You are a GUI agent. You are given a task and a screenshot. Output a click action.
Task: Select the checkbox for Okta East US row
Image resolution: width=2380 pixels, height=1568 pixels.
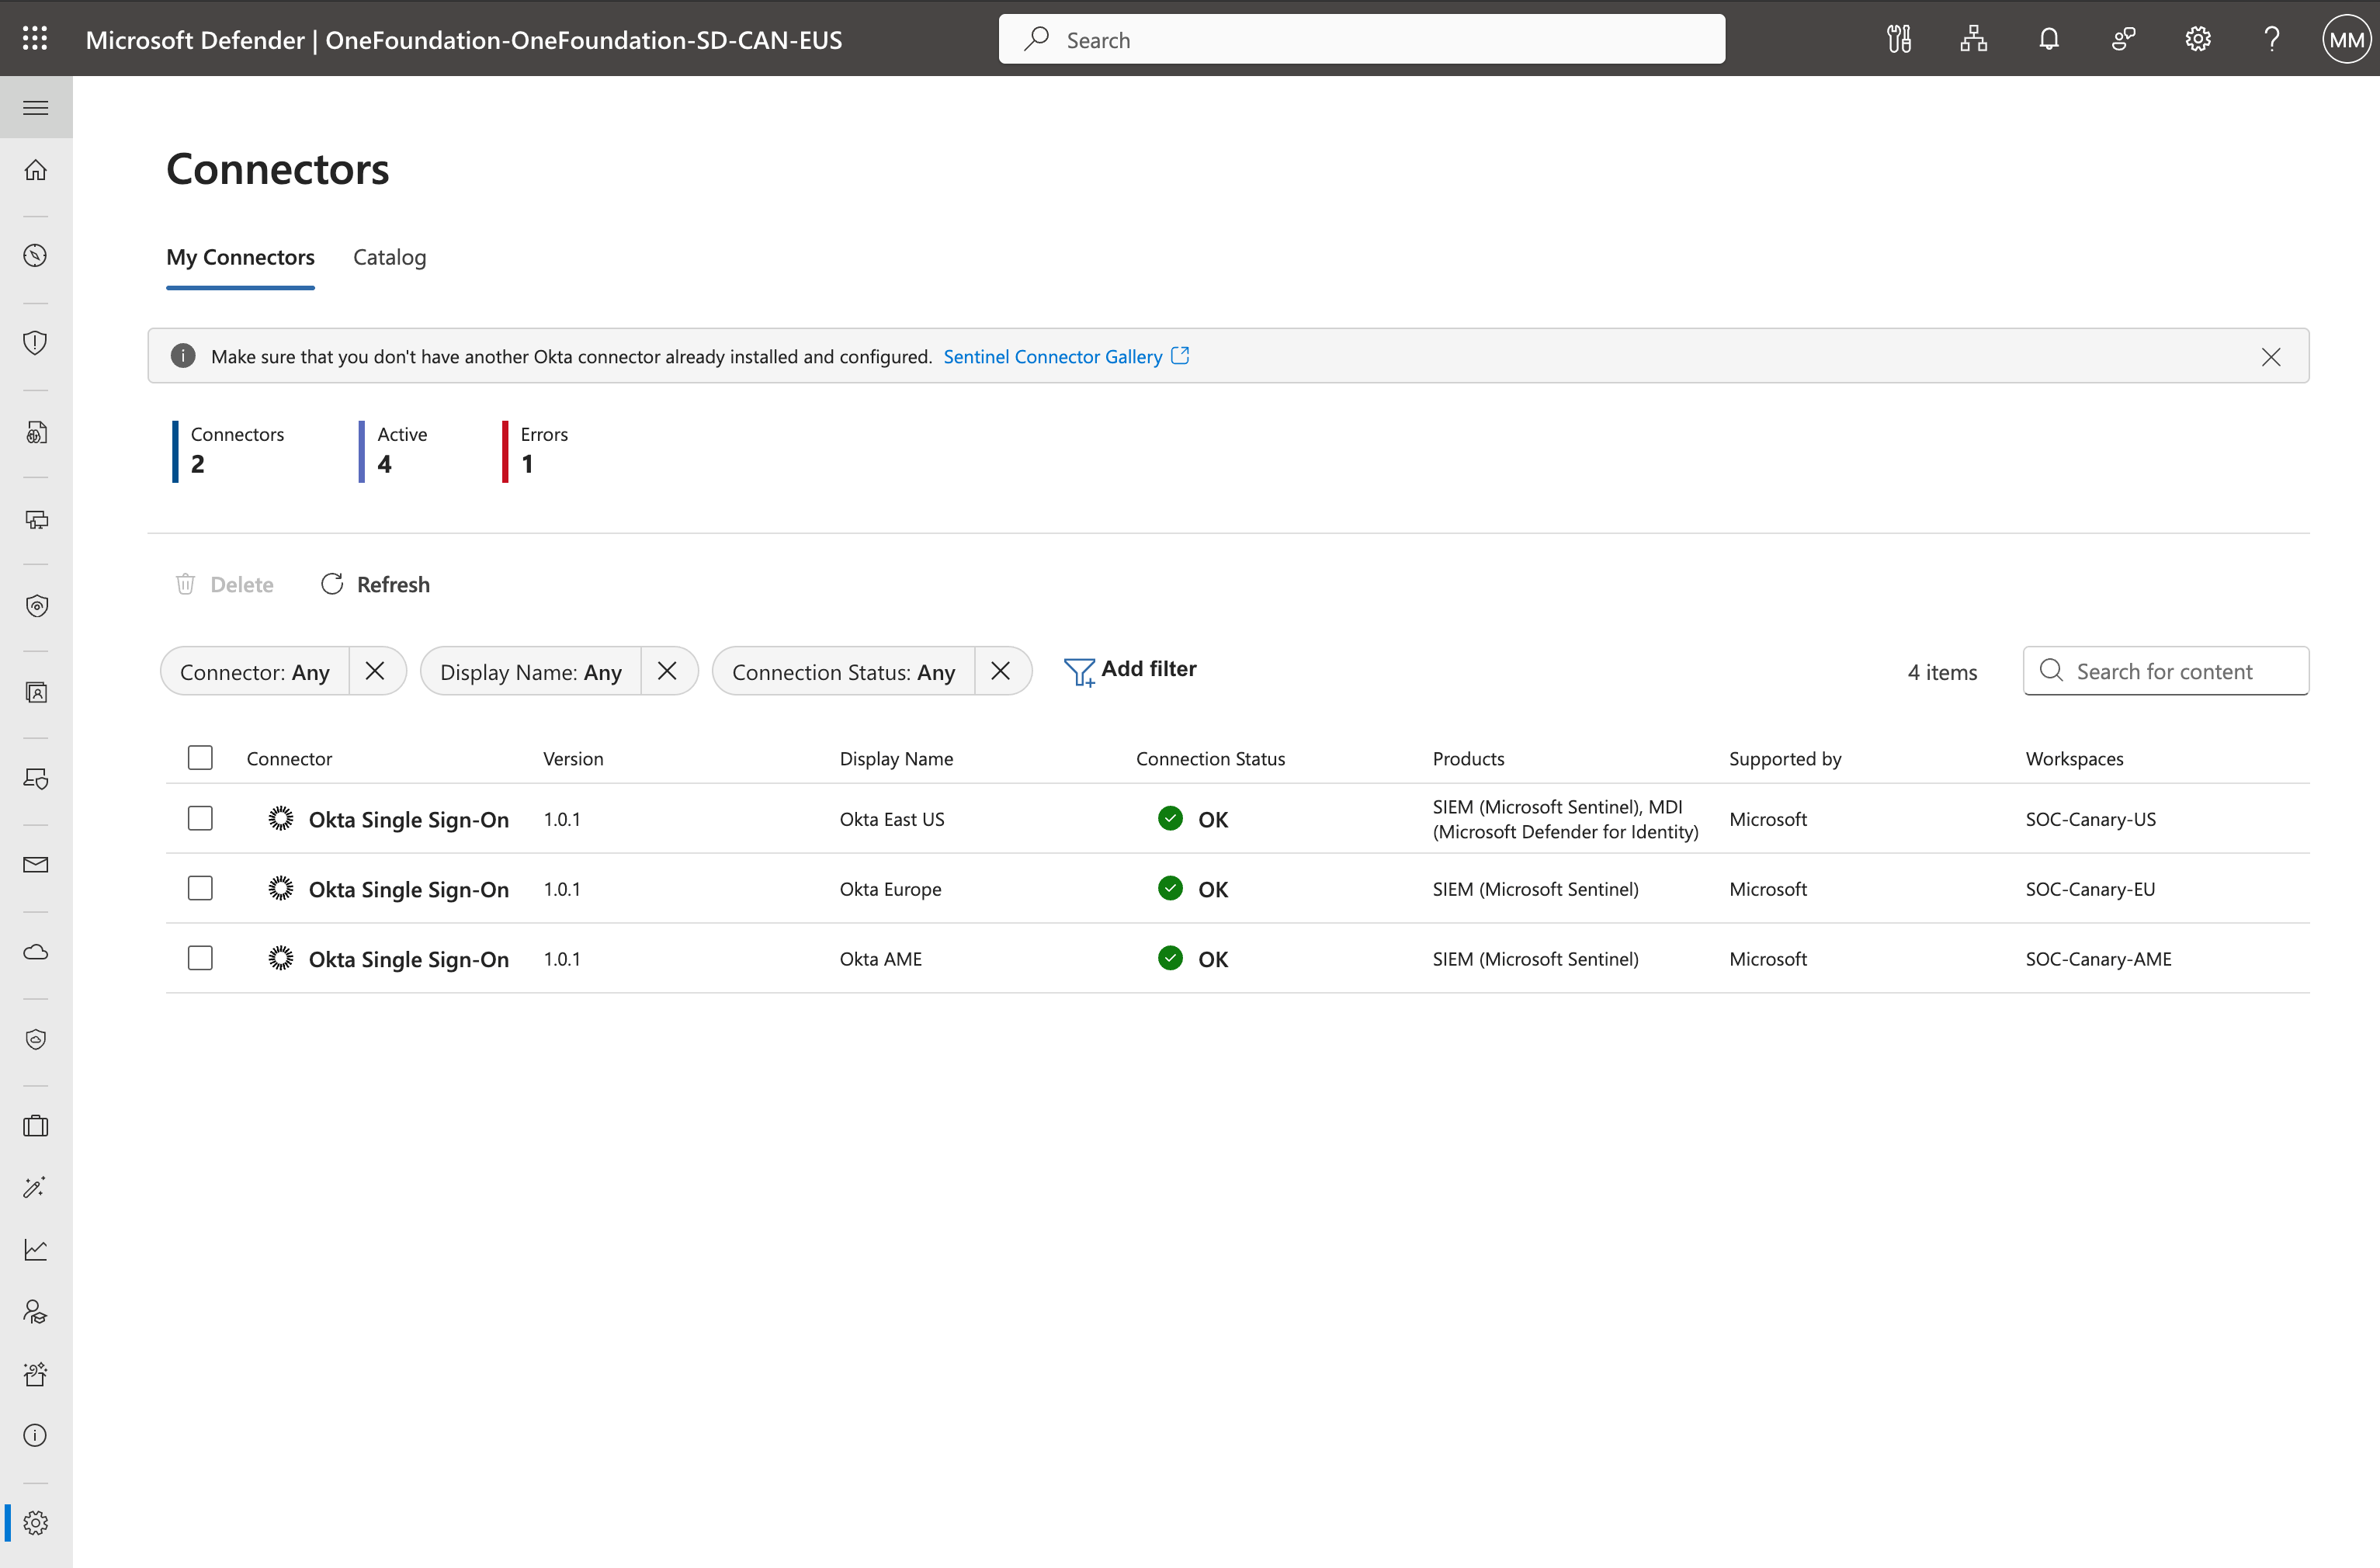tap(200, 818)
